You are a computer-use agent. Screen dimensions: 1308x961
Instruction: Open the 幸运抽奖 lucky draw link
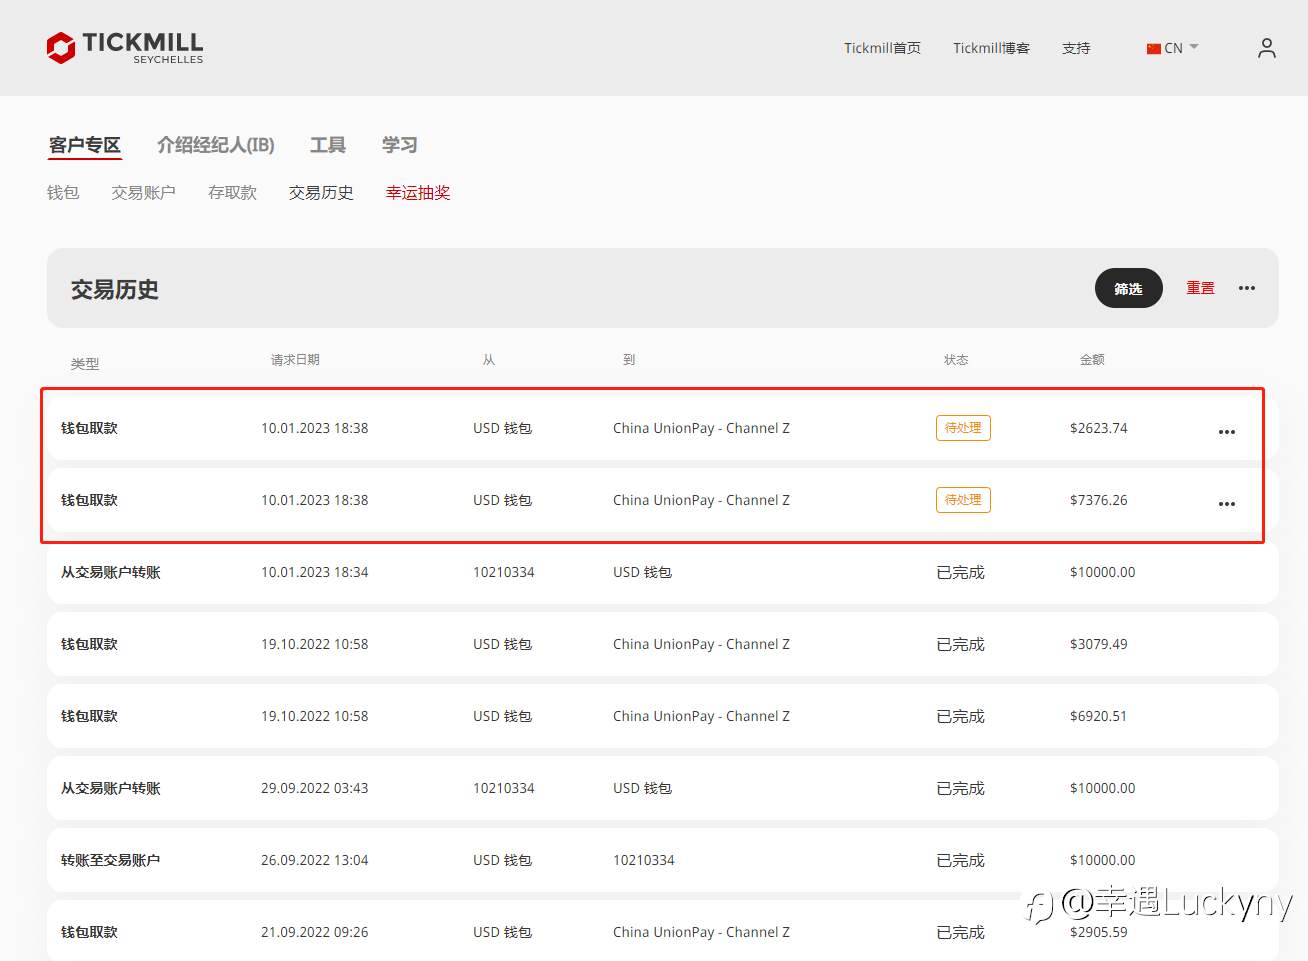point(418,193)
